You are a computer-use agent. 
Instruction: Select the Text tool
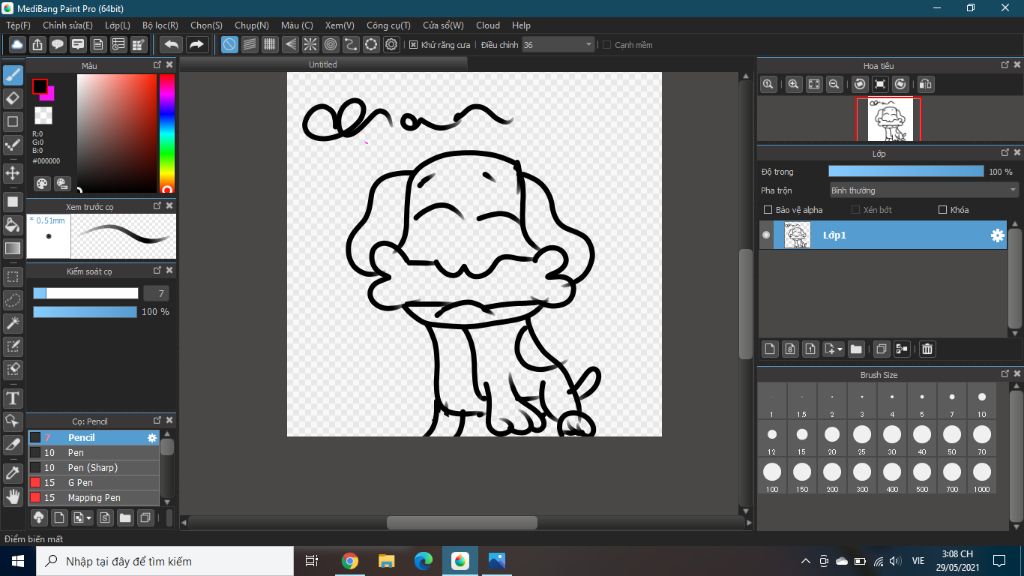click(13, 398)
